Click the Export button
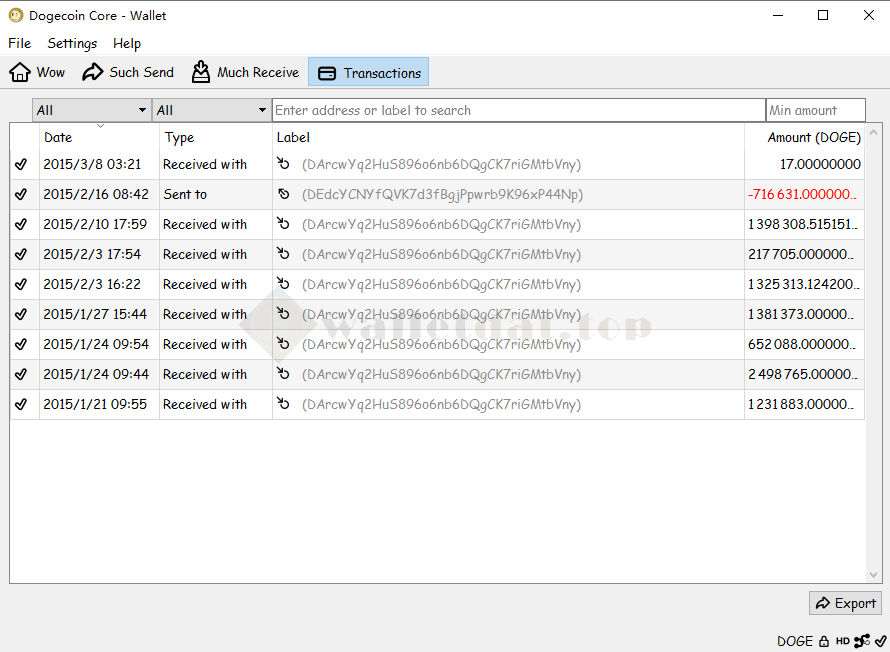This screenshot has height=652, width=890. click(x=845, y=603)
